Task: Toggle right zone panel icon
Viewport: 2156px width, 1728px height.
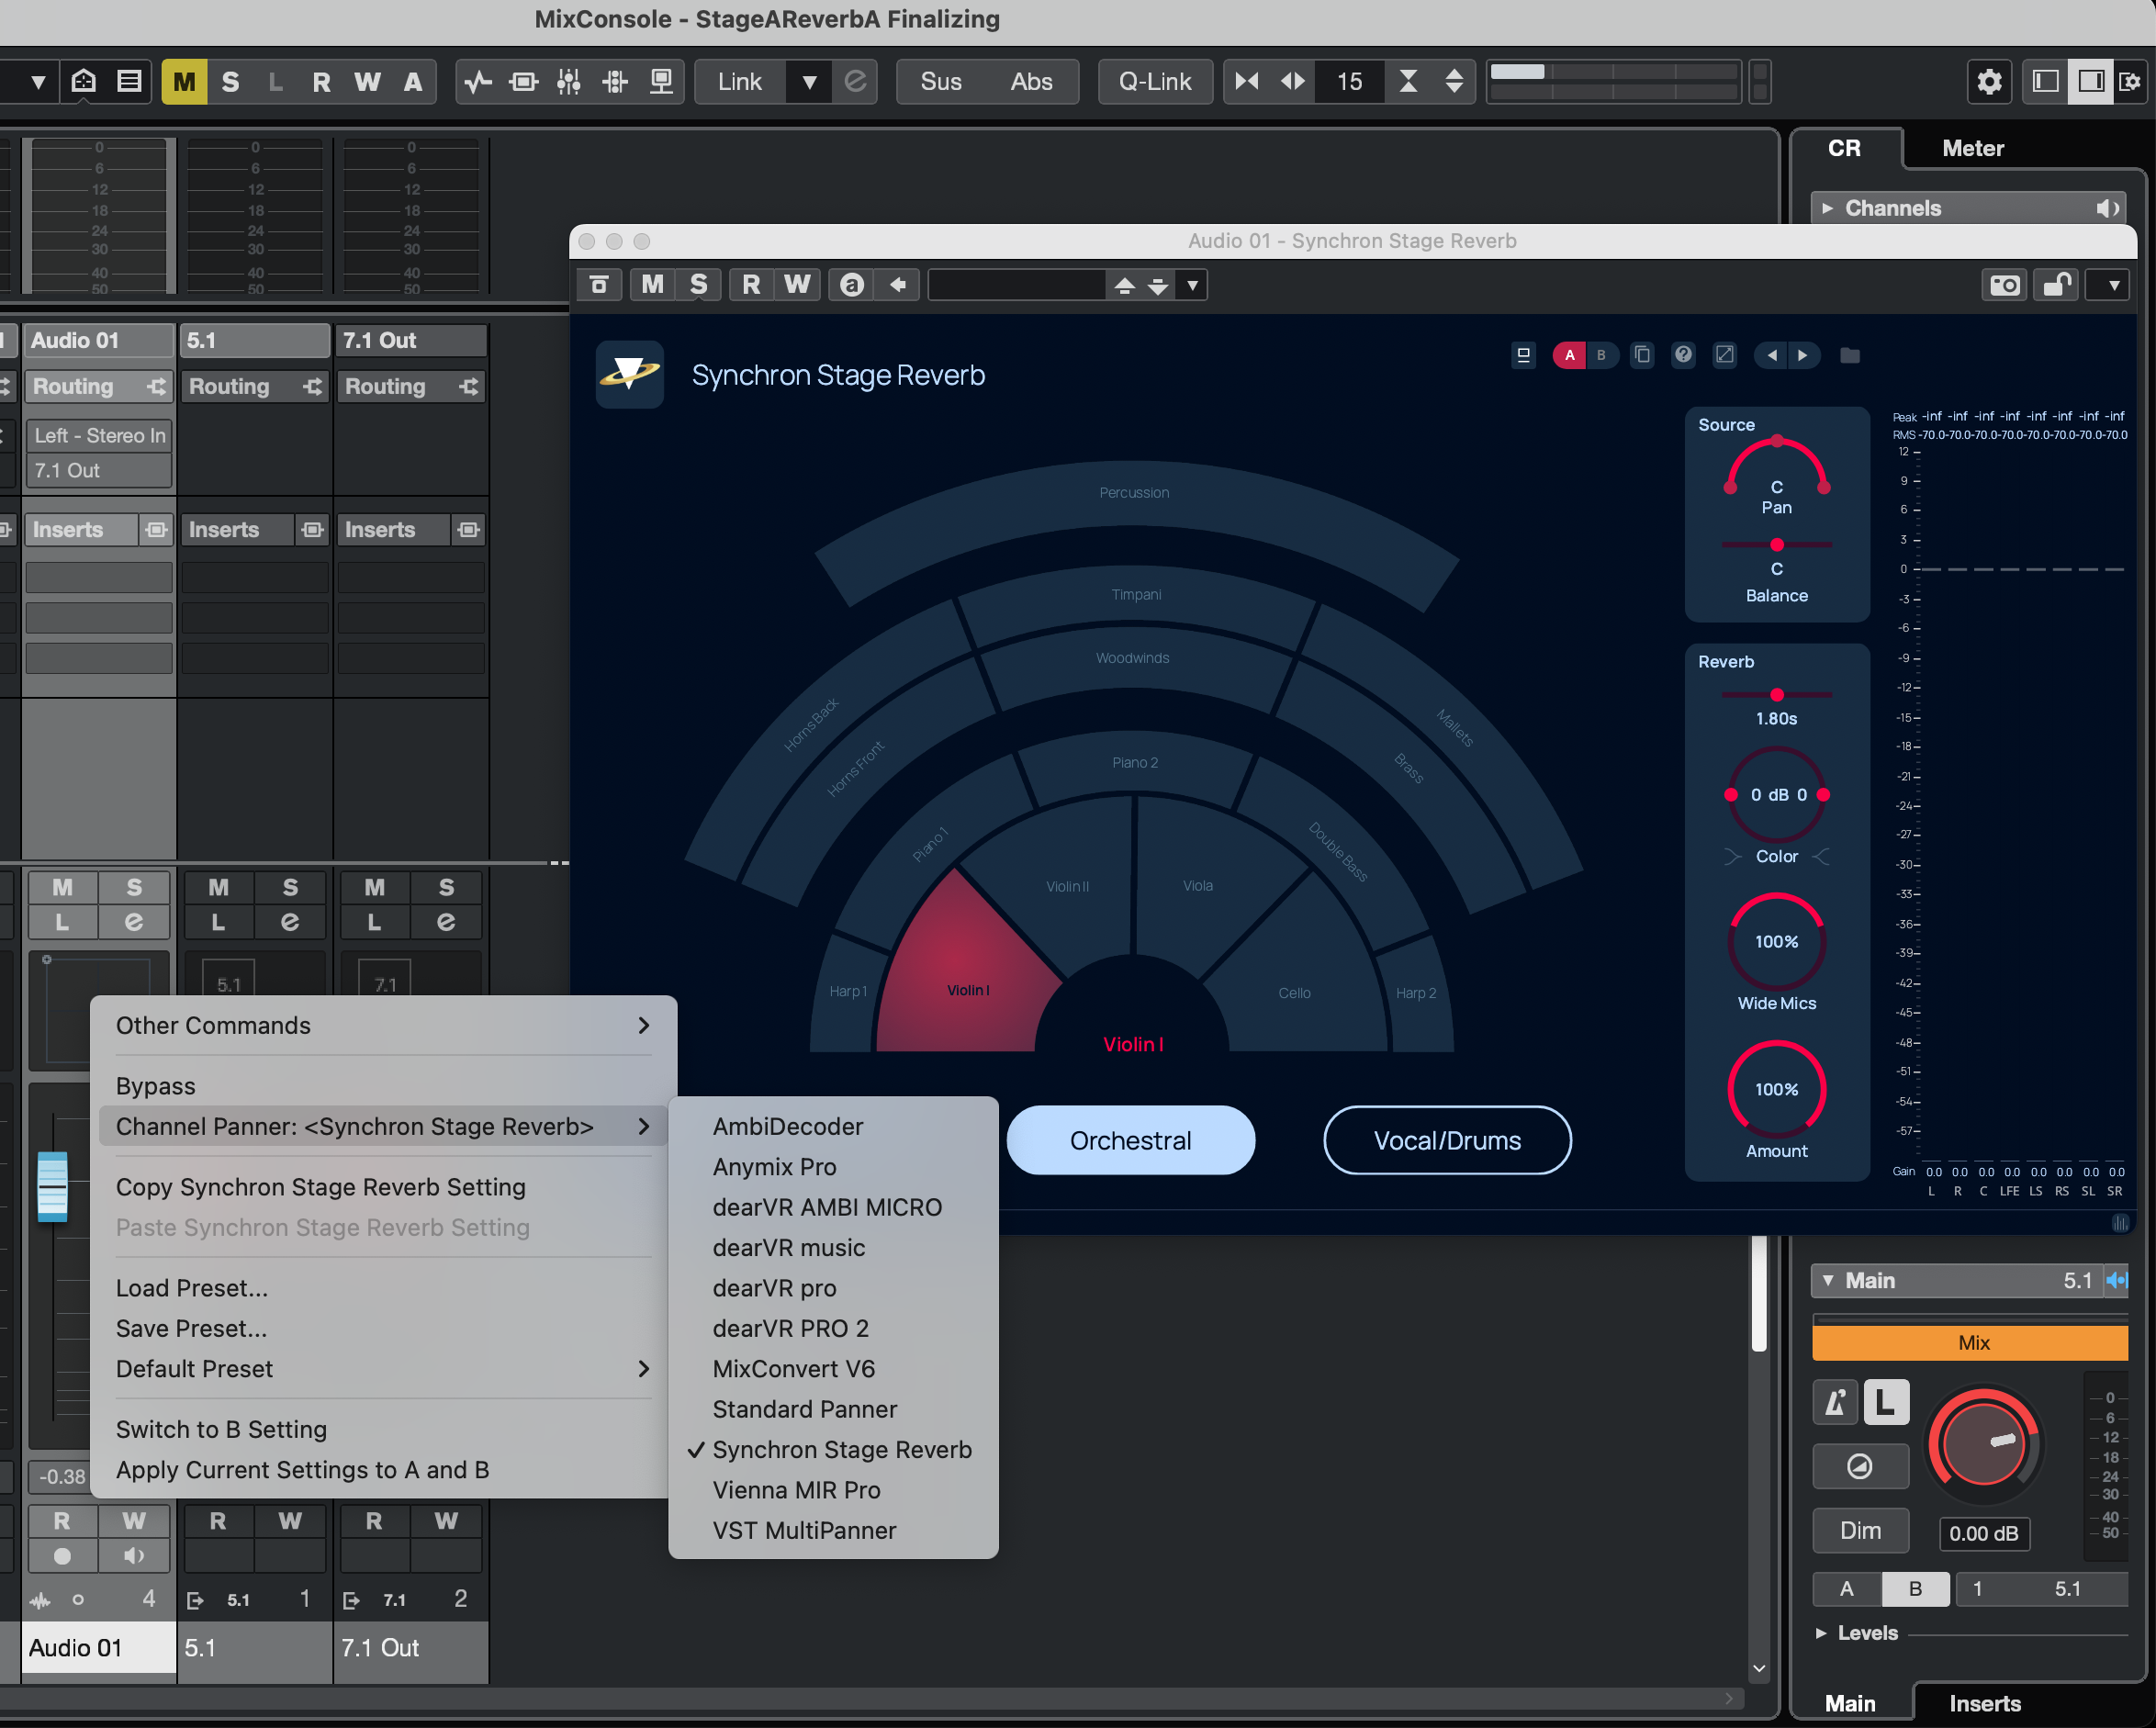Action: (x=2090, y=82)
